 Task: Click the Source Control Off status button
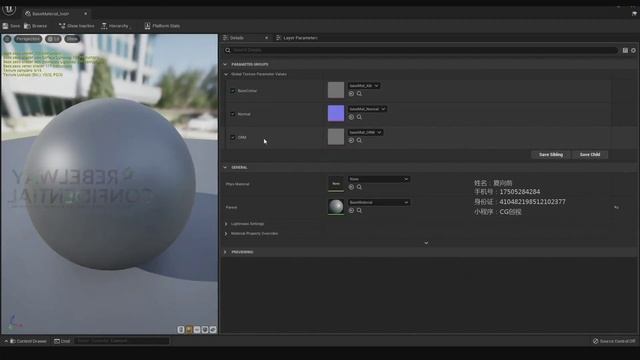pos(614,341)
